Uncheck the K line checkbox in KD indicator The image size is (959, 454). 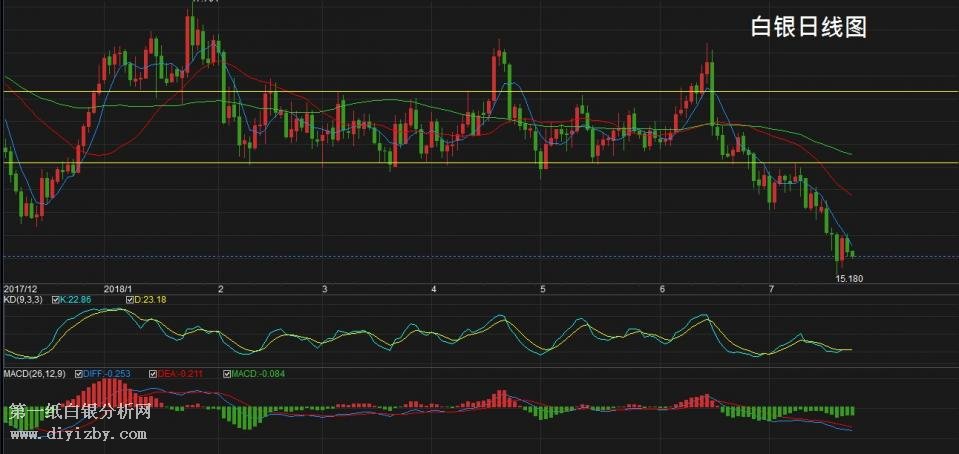click(55, 299)
